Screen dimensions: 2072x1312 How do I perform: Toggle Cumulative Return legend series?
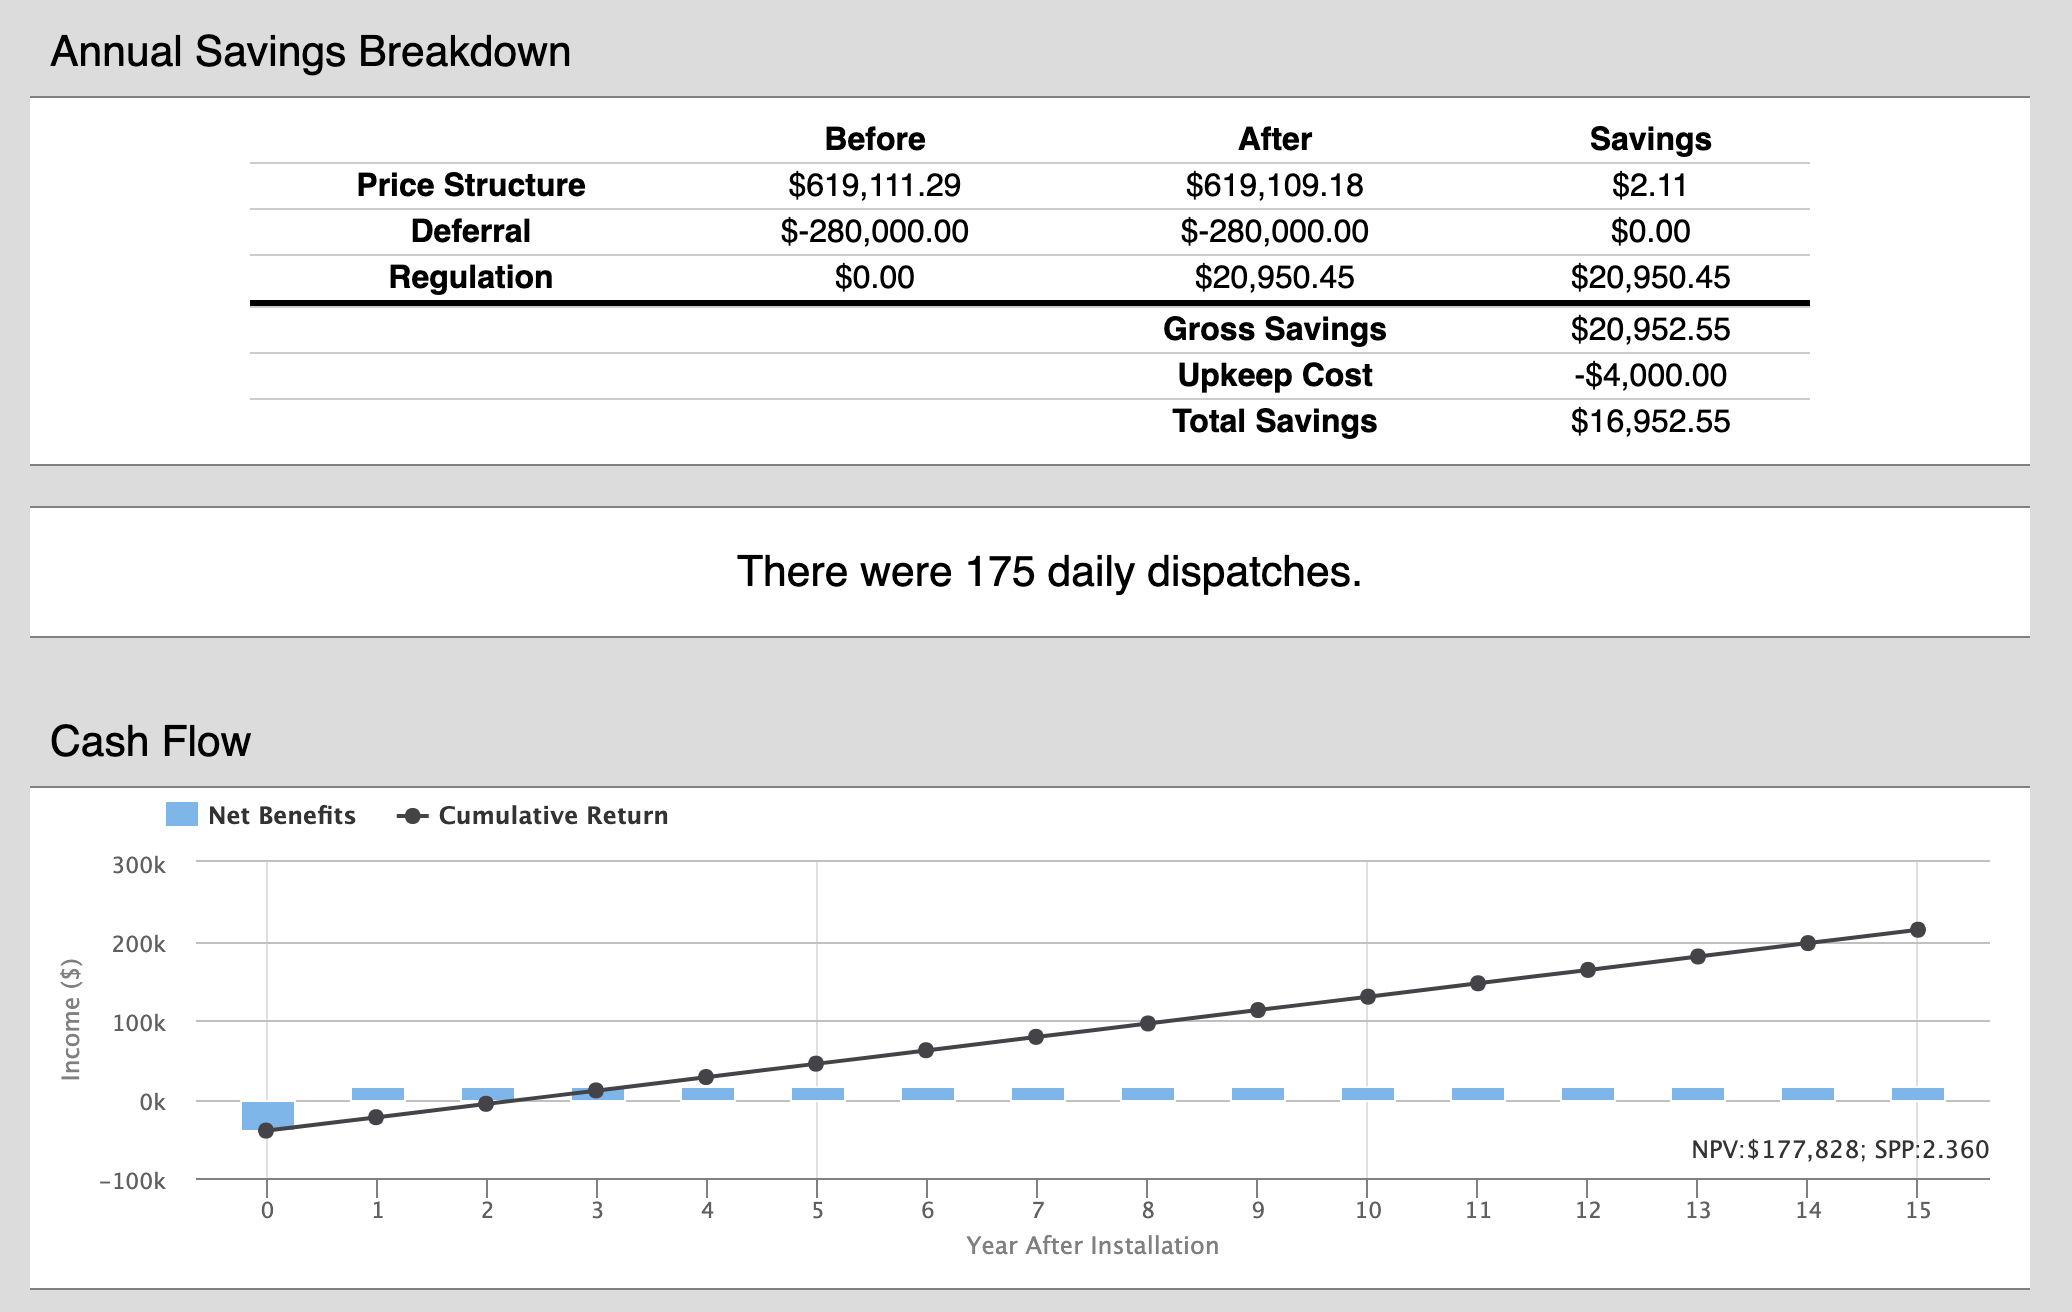(552, 815)
